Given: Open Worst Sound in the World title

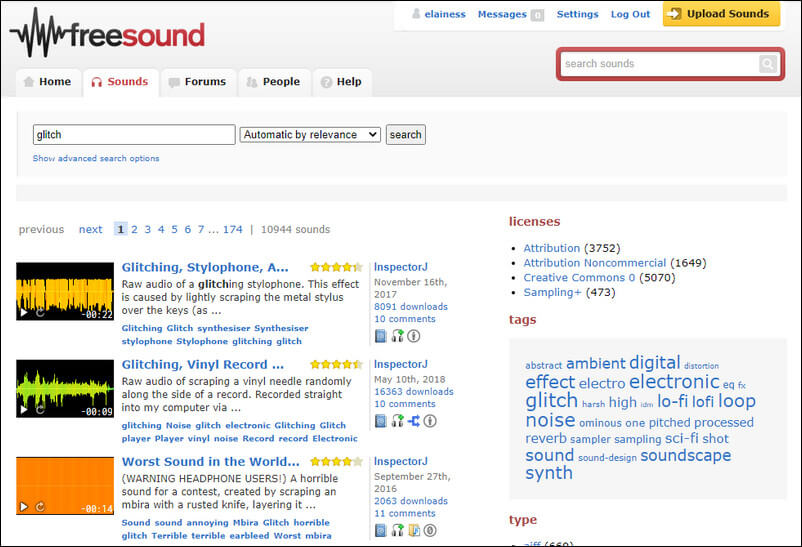Looking at the screenshot, I should [210, 462].
